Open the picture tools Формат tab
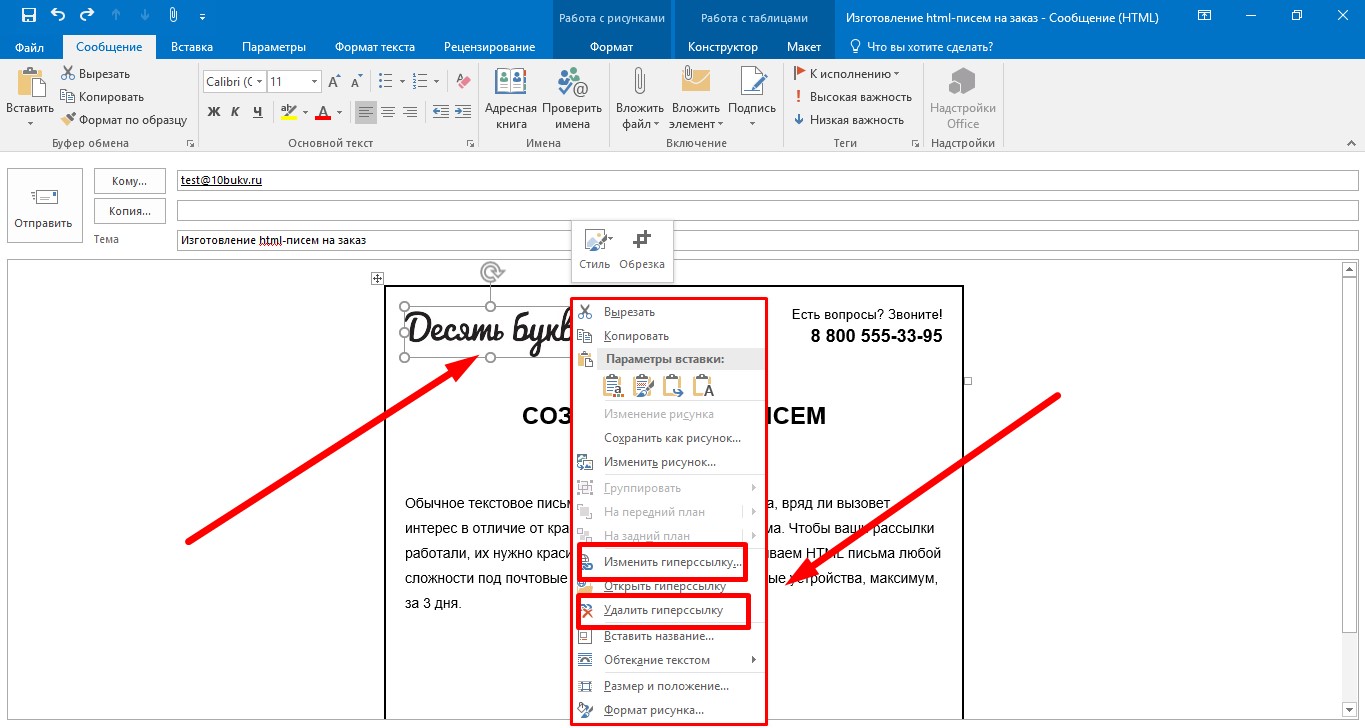Image resolution: width=1365 pixels, height=728 pixels. (x=611, y=47)
